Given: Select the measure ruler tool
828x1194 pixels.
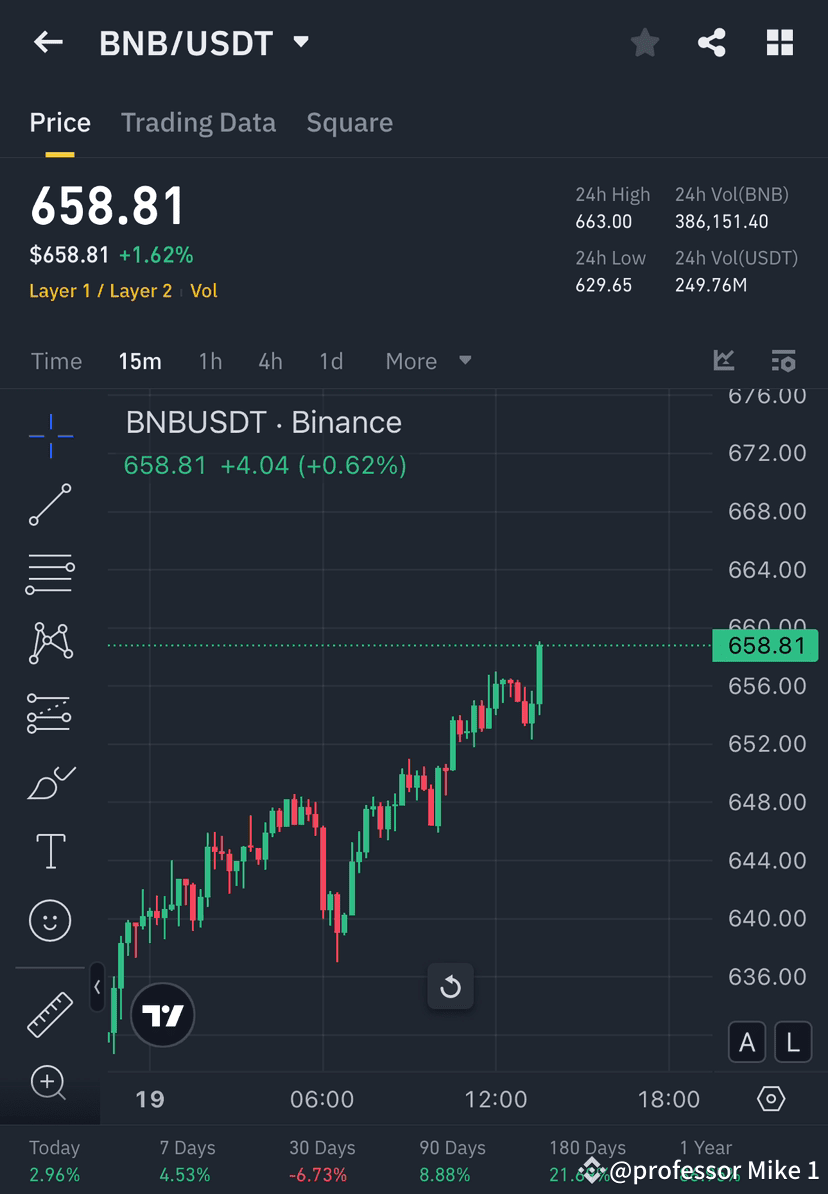Looking at the screenshot, I should (50, 1014).
